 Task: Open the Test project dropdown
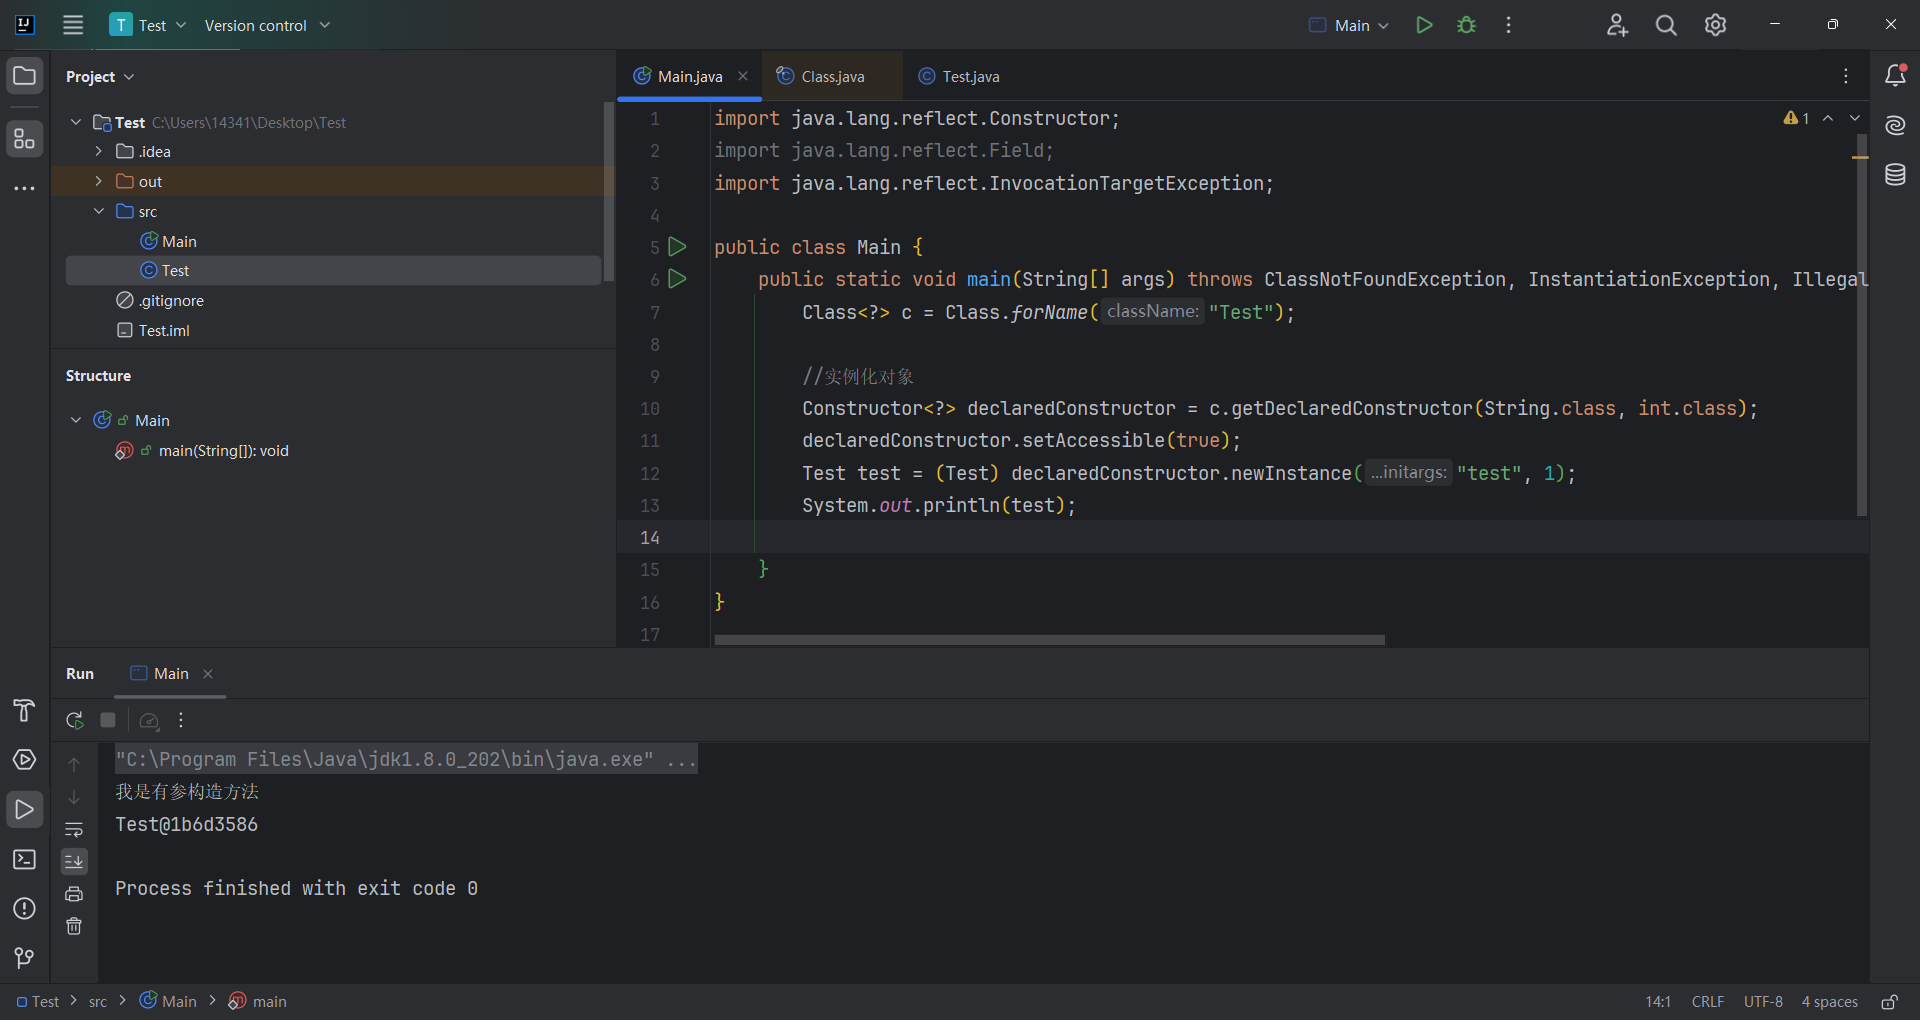[x=149, y=25]
